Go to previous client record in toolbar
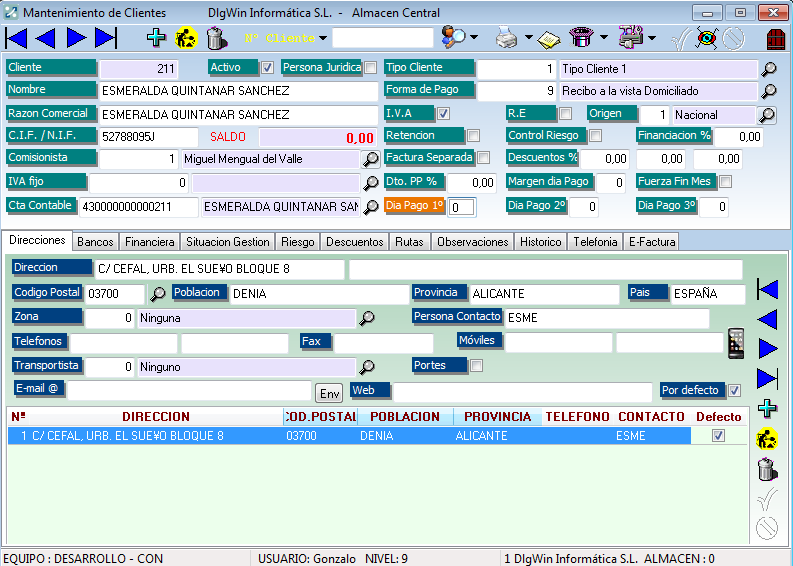This screenshot has width=793, height=566. [x=46, y=38]
